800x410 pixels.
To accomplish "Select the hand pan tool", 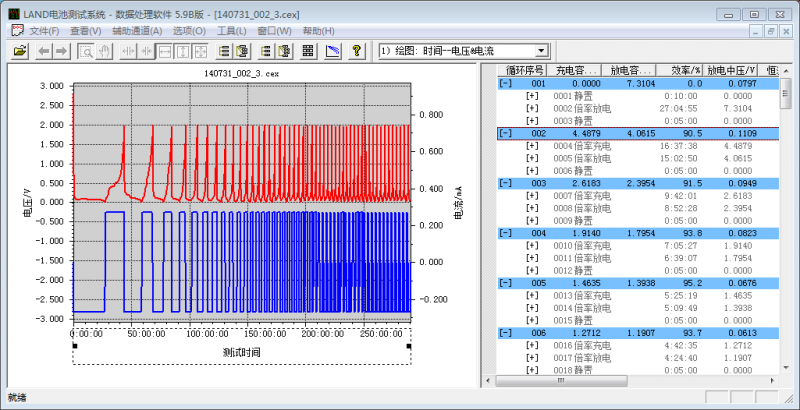I will click(x=104, y=51).
